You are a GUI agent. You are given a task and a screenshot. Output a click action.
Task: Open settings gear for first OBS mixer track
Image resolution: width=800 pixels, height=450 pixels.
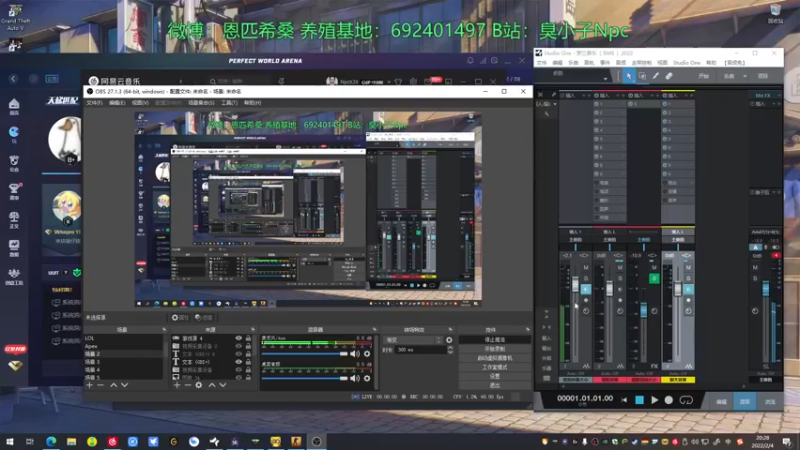click(367, 354)
